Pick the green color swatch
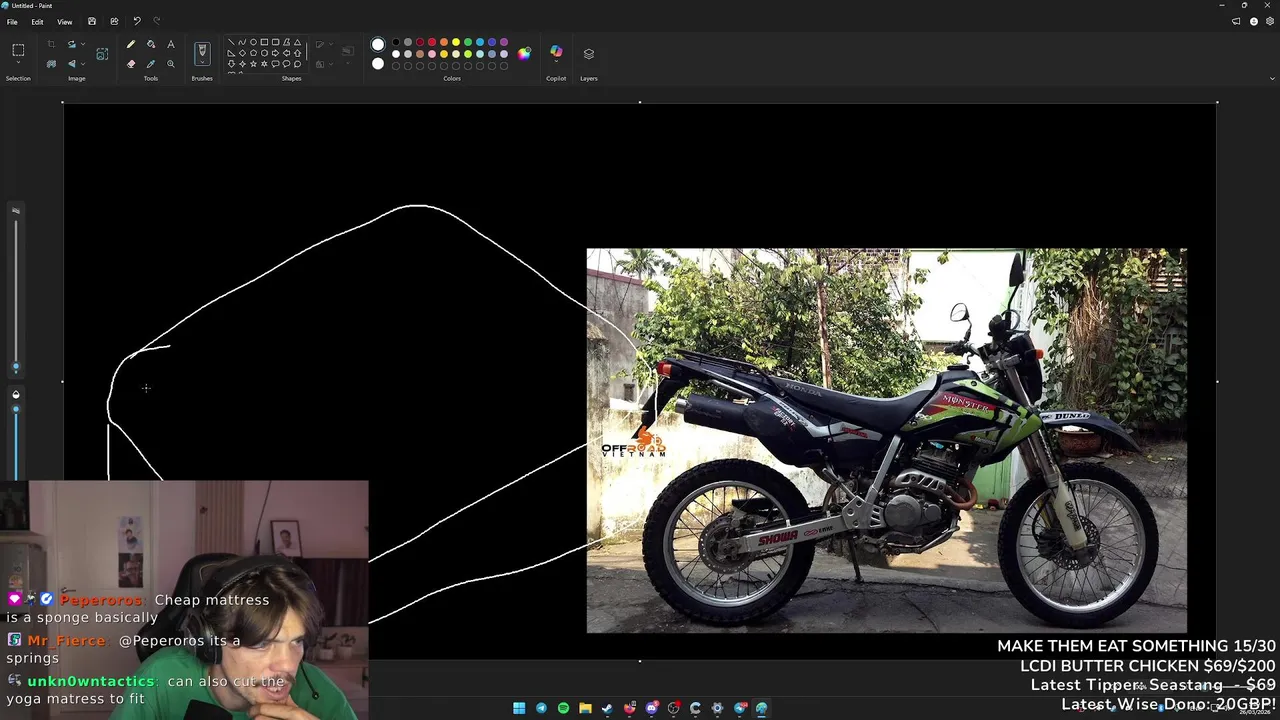The width and height of the screenshot is (1280, 720). (x=468, y=42)
